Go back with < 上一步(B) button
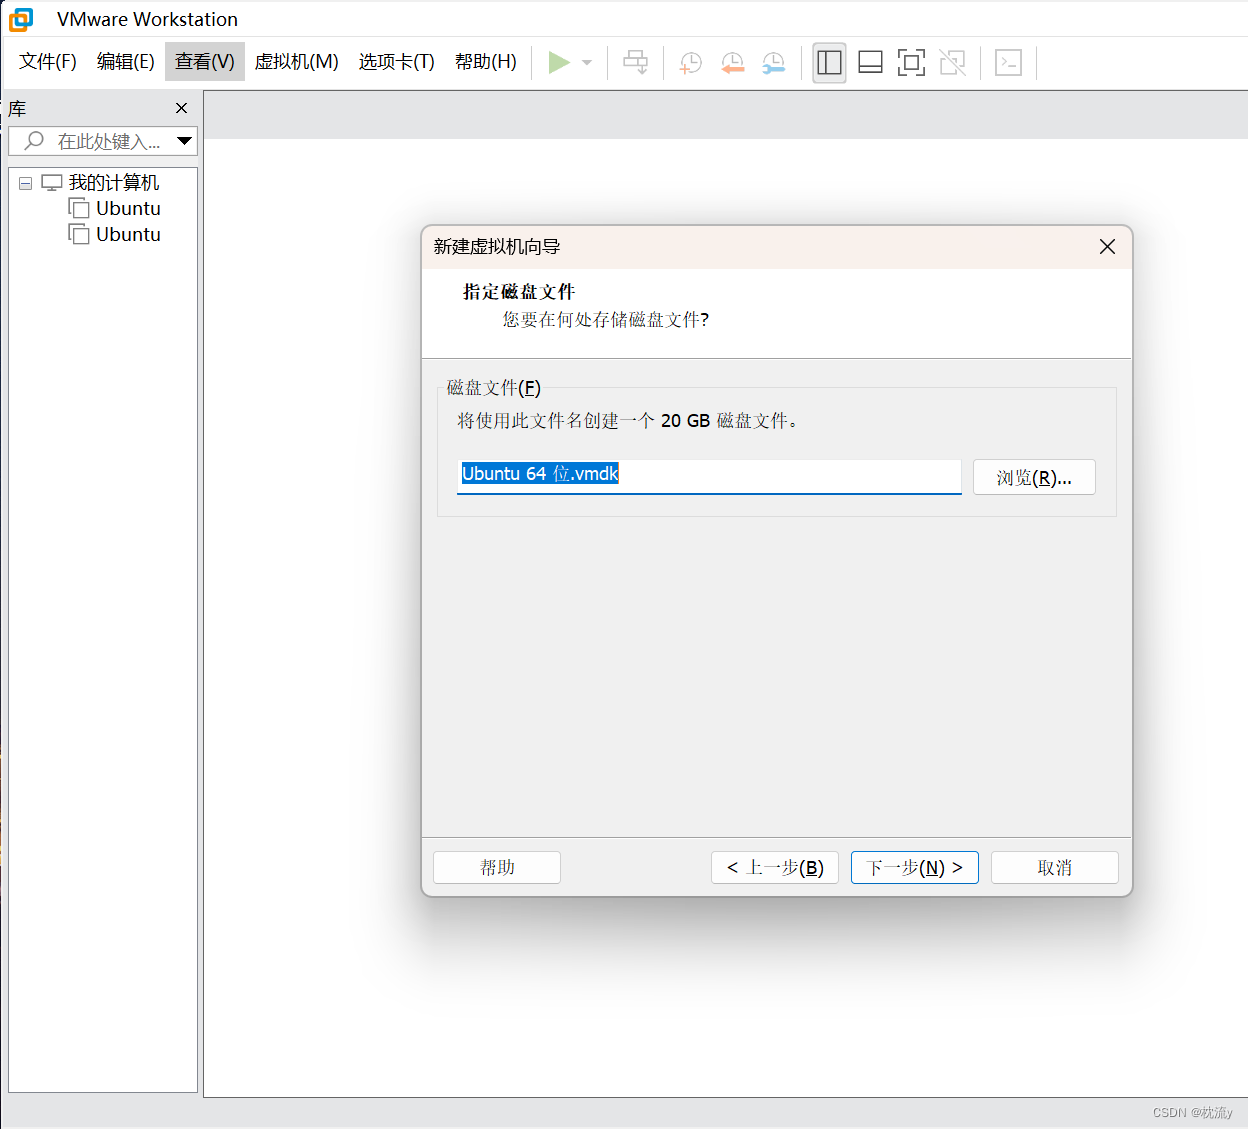1248x1129 pixels. point(775,867)
